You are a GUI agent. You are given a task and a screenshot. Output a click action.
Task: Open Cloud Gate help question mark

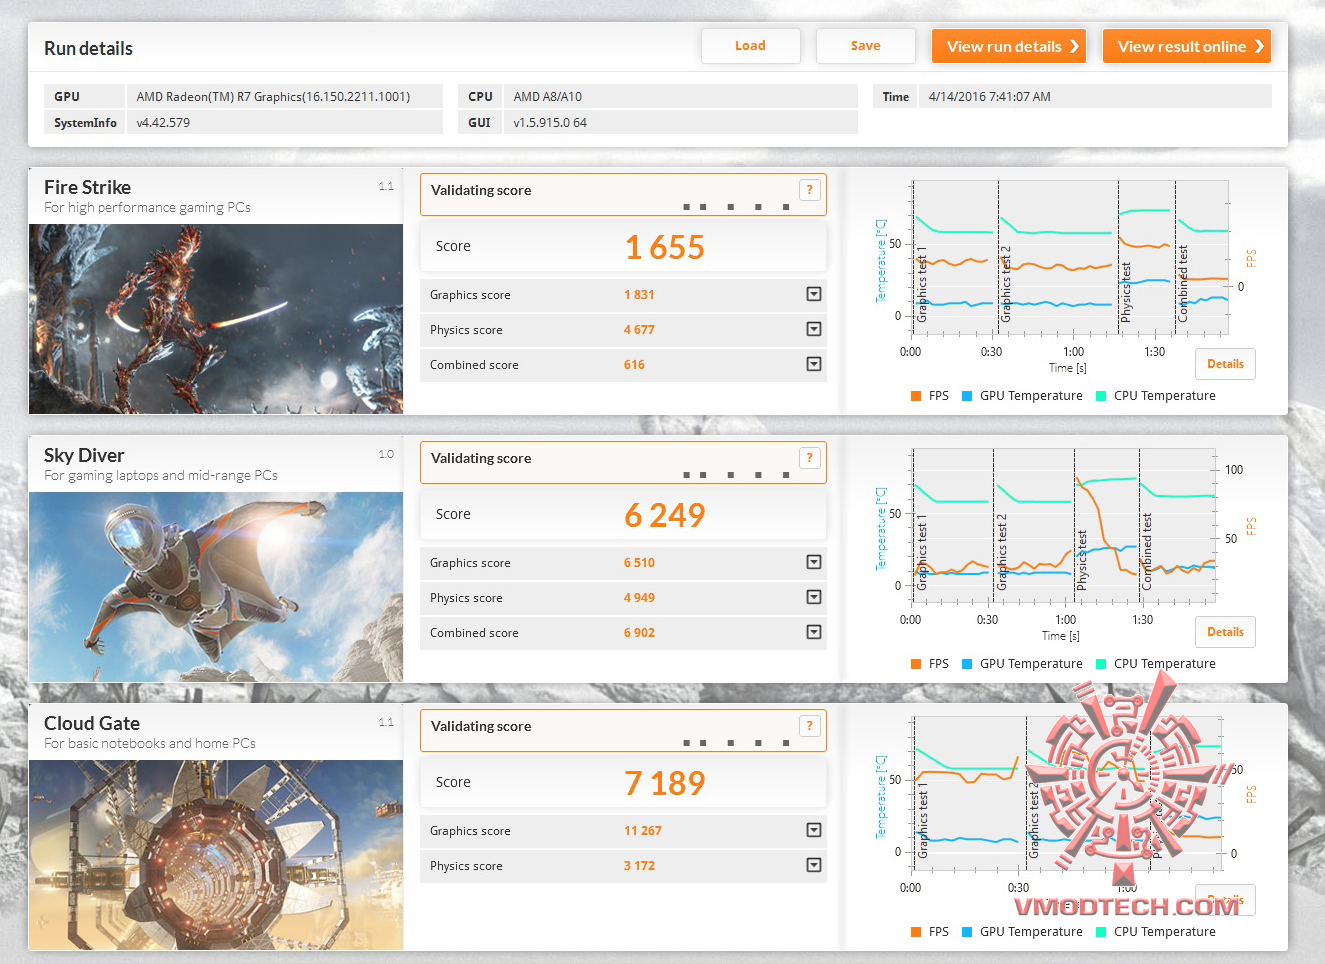[810, 726]
